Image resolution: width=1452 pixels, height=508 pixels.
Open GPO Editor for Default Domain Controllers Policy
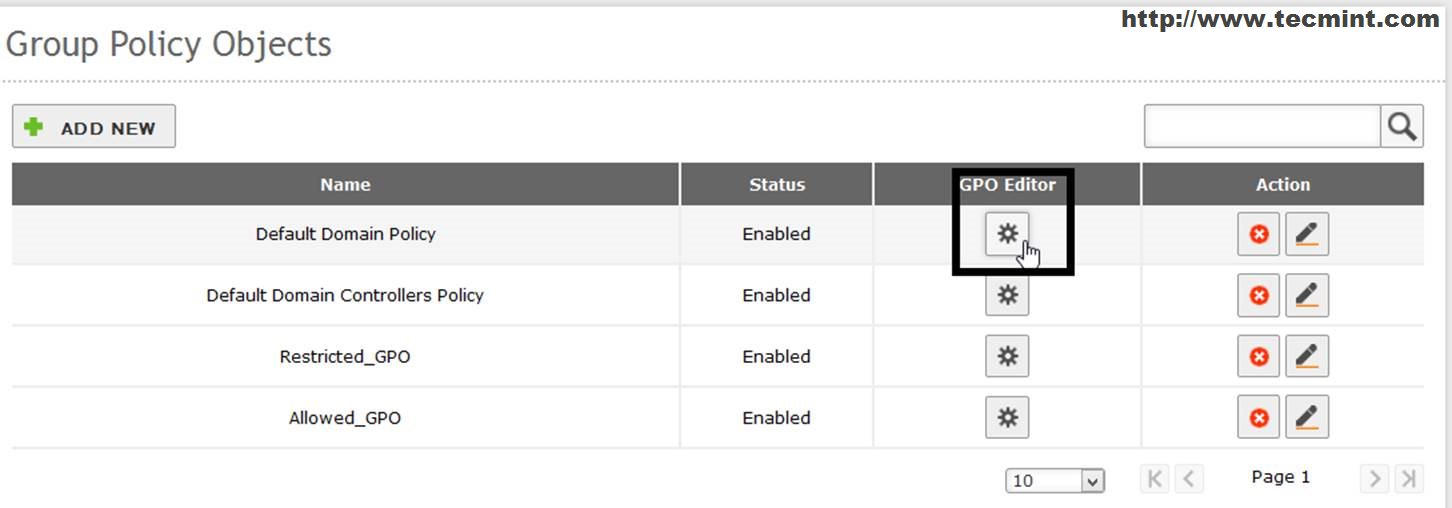tap(1007, 295)
